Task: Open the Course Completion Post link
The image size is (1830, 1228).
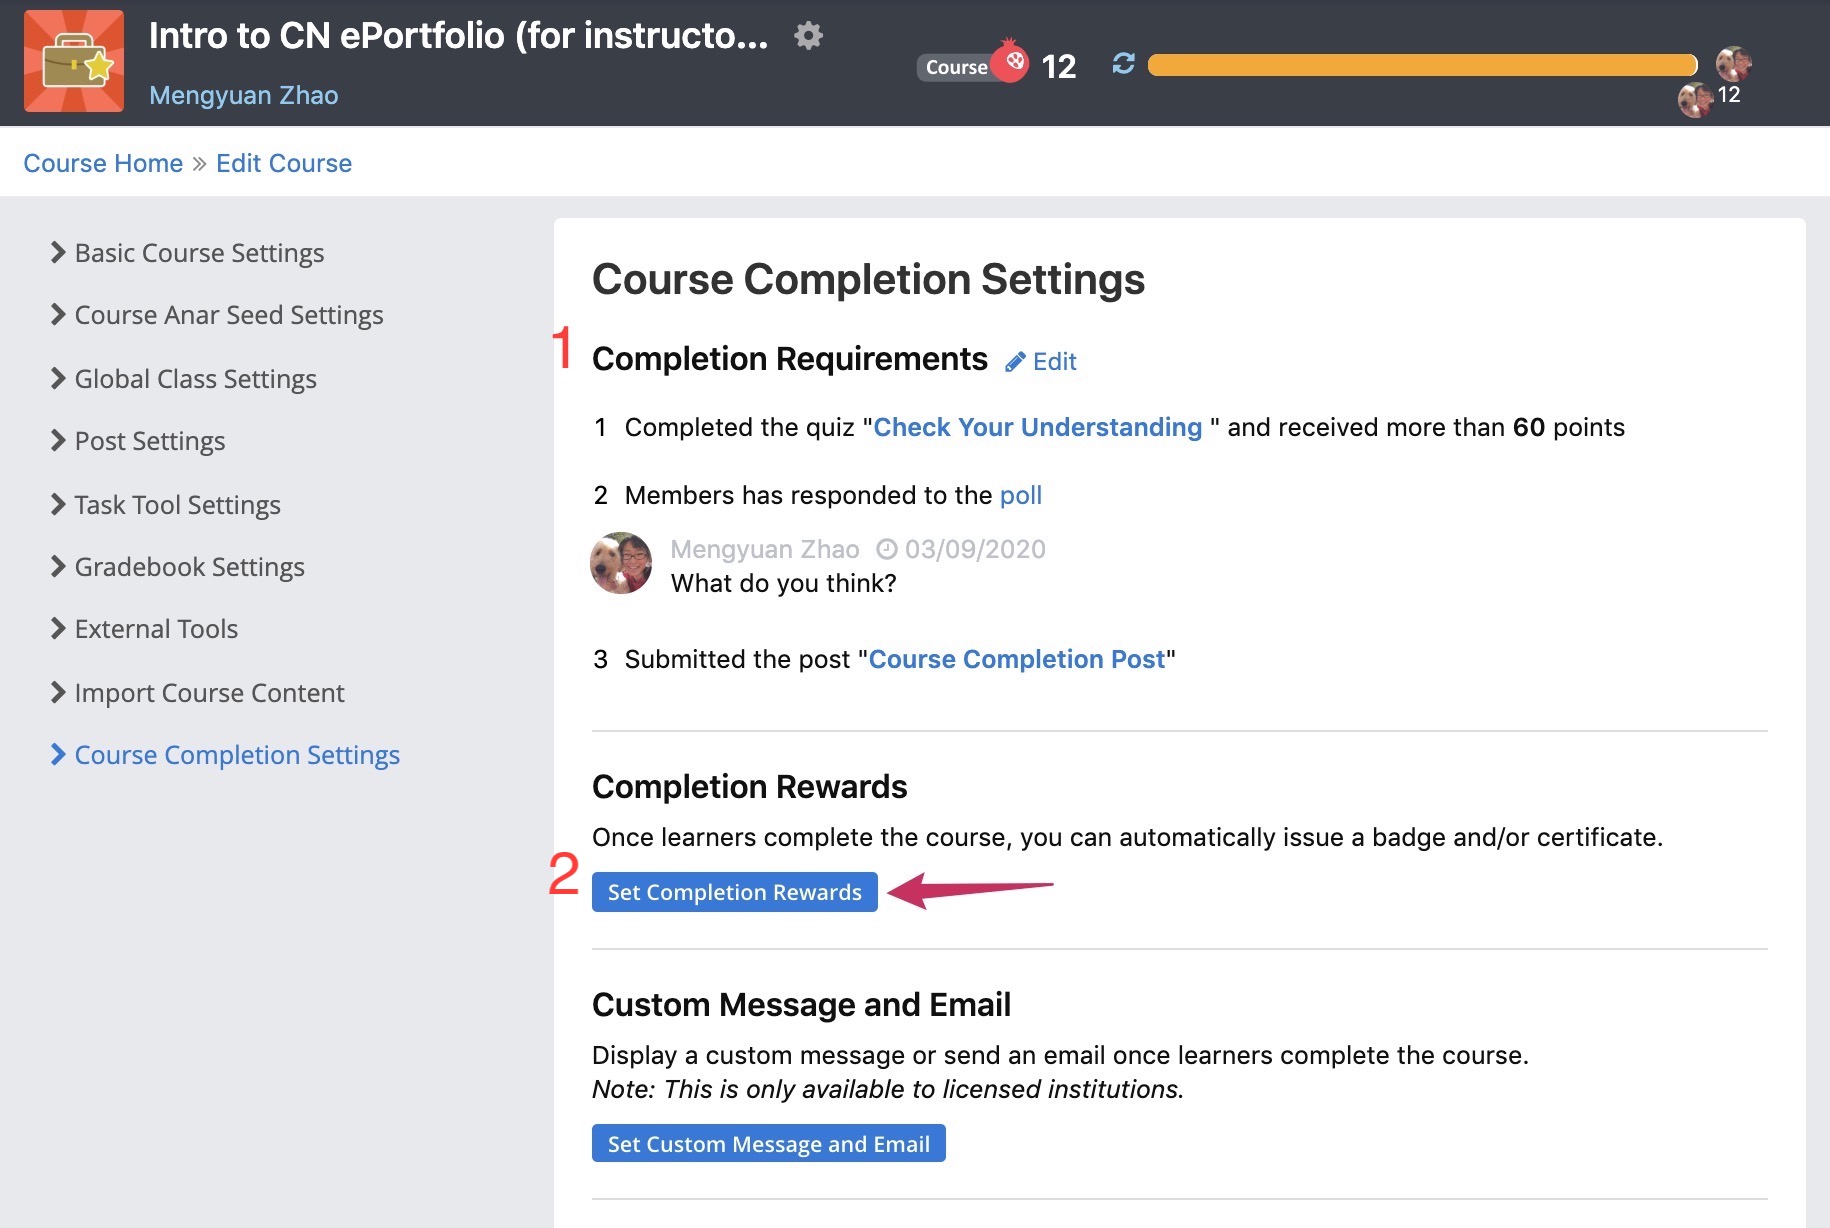Action: click(x=1016, y=659)
